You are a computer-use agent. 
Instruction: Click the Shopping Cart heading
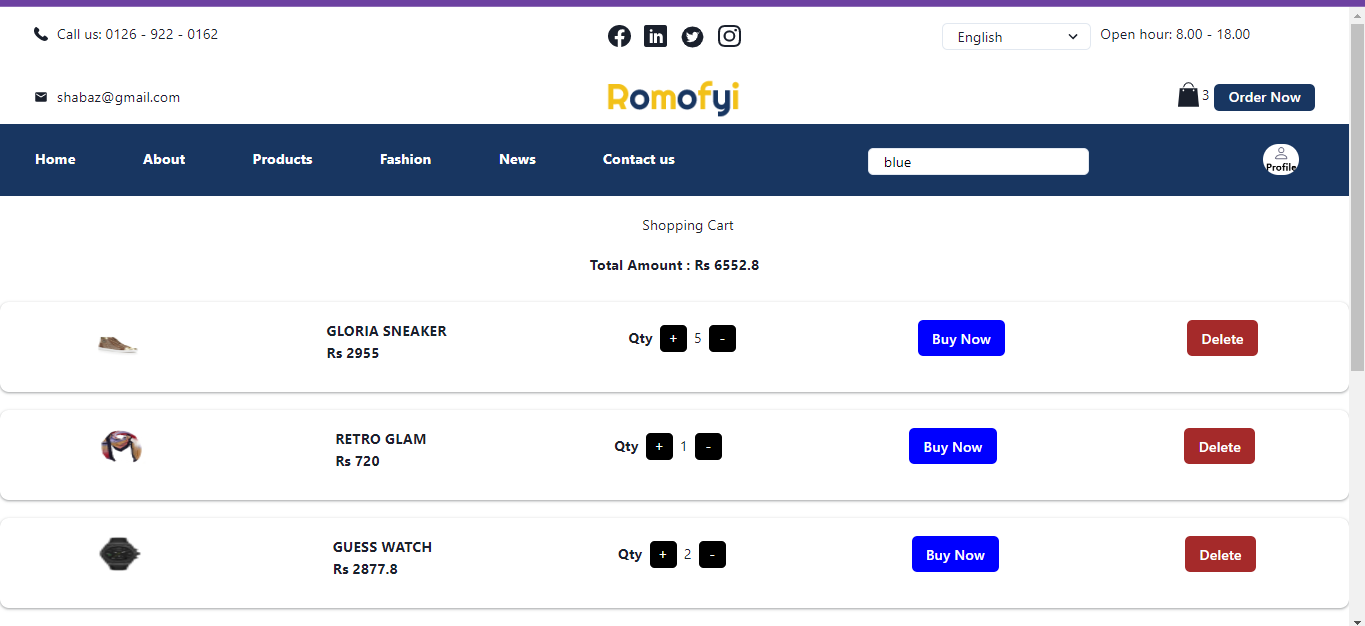click(688, 226)
